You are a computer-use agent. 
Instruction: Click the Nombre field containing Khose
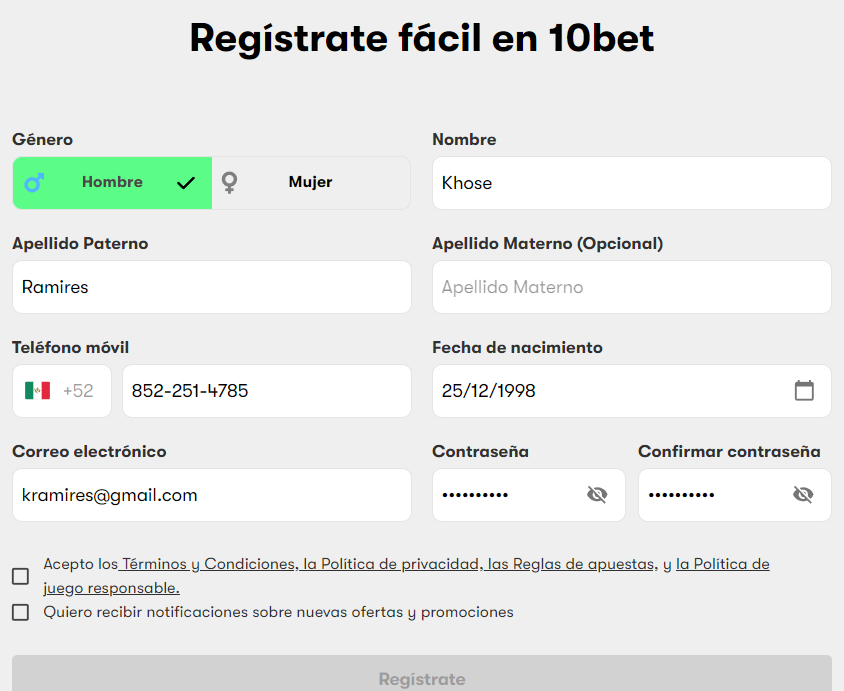[x=632, y=183]
